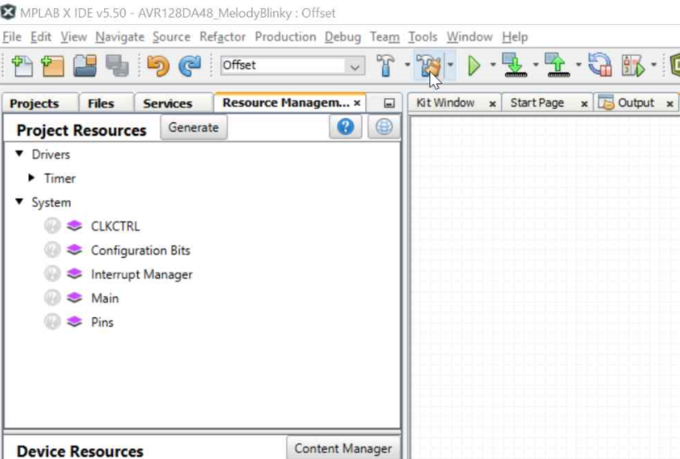Close the Start Page tab
Screen dimensions: 680x459
pyautogui.click(x=584, y=104)
